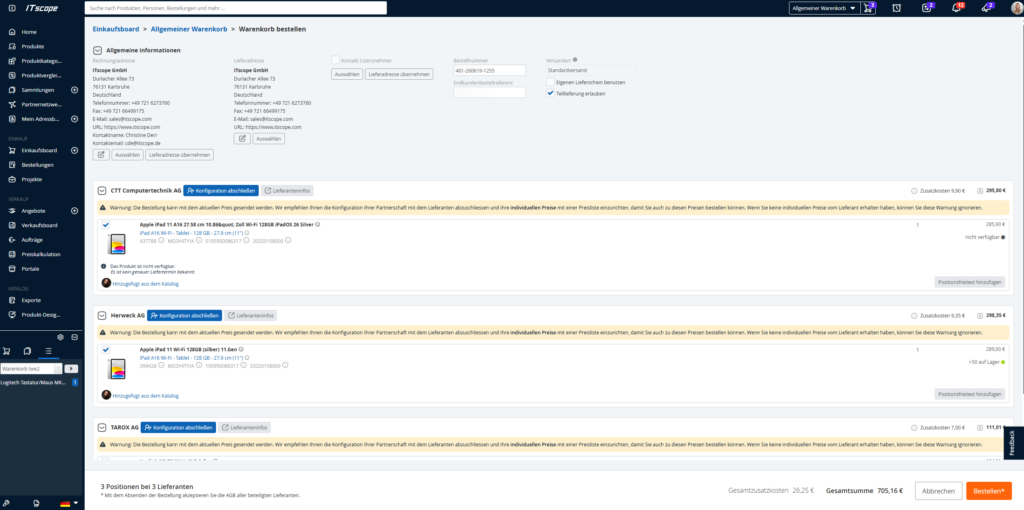The image size is (1024, 510).
Task: Collapse the sidebar using the top-left toggle icon
Action: click(12, 8)
